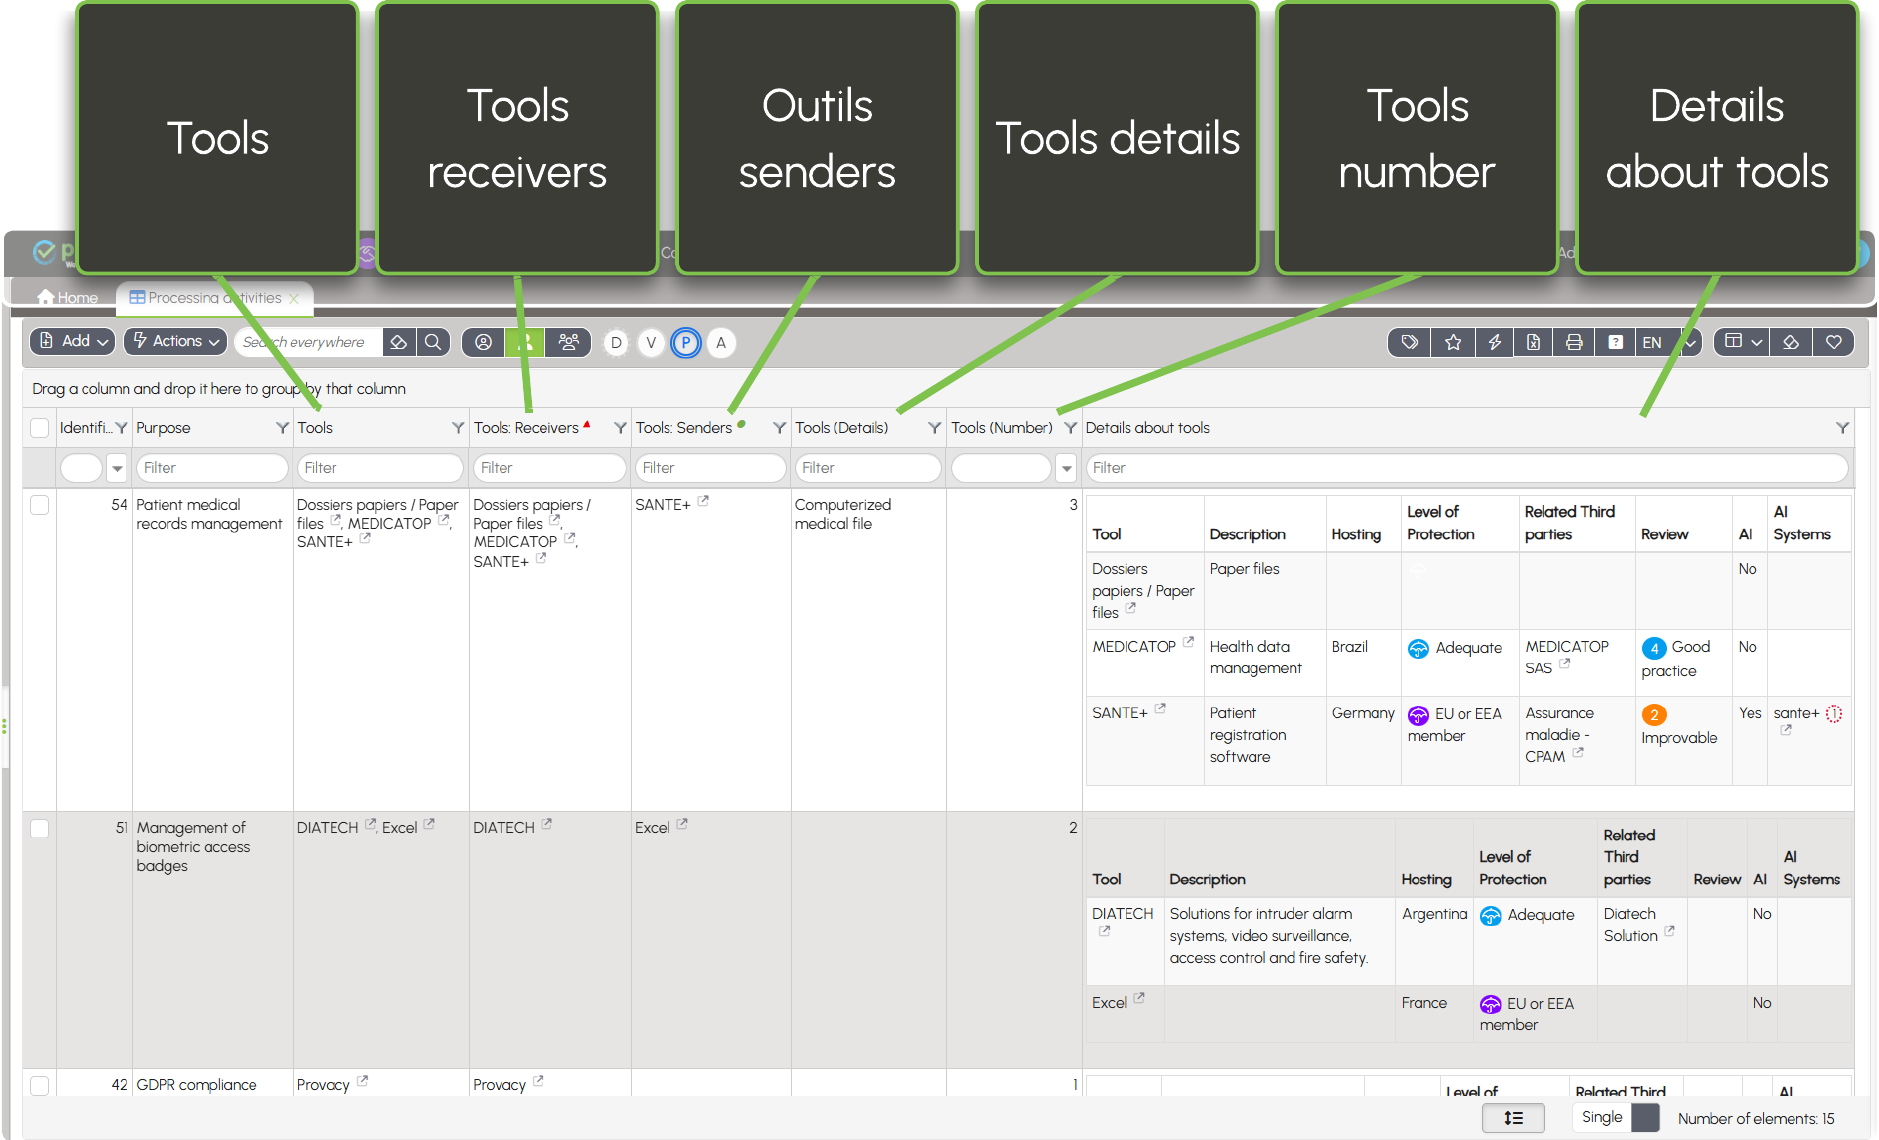Export table with the Excel file icon
The height and width of the screenshot is (1140, 1879).
click(x=1533, y=342)
